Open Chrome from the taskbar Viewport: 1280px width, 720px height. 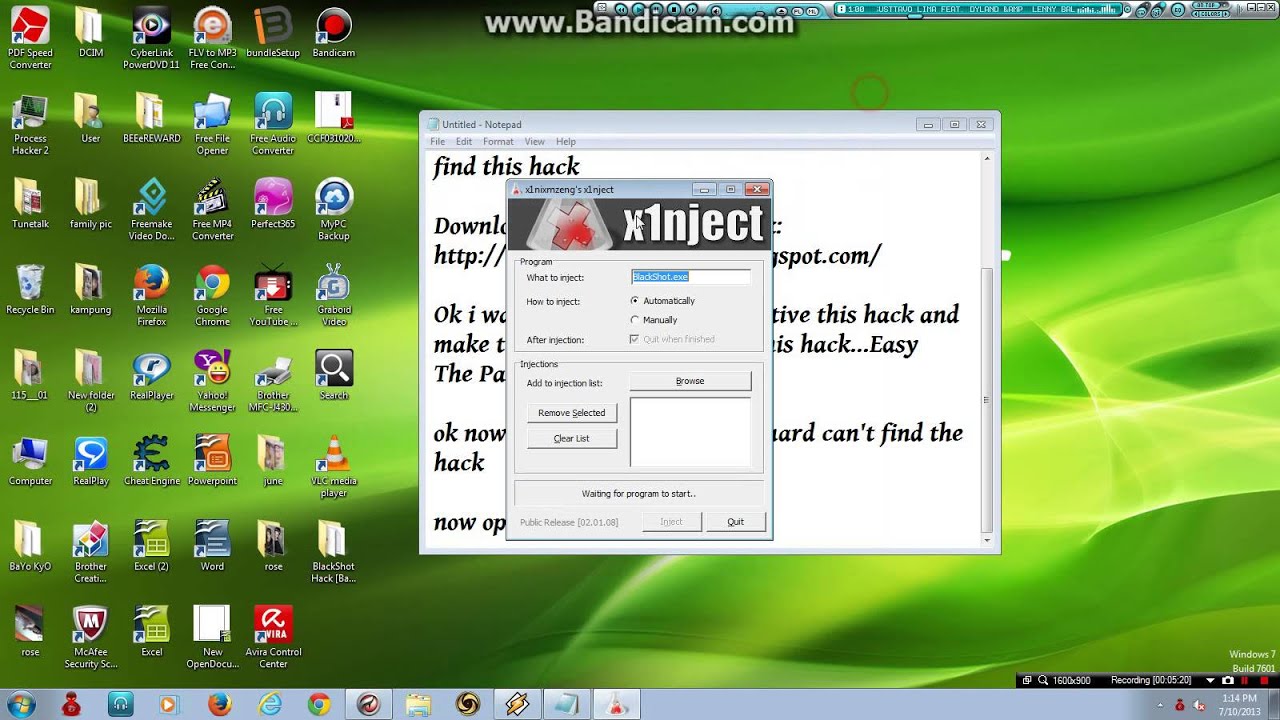point(319,705)
